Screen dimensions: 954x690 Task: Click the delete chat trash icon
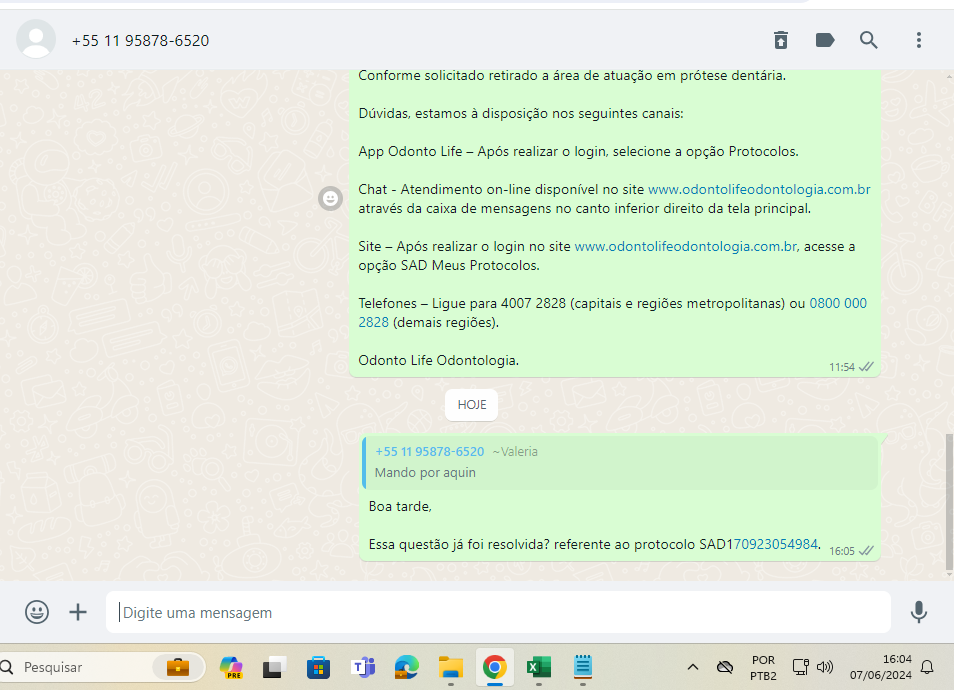[781, 40]
